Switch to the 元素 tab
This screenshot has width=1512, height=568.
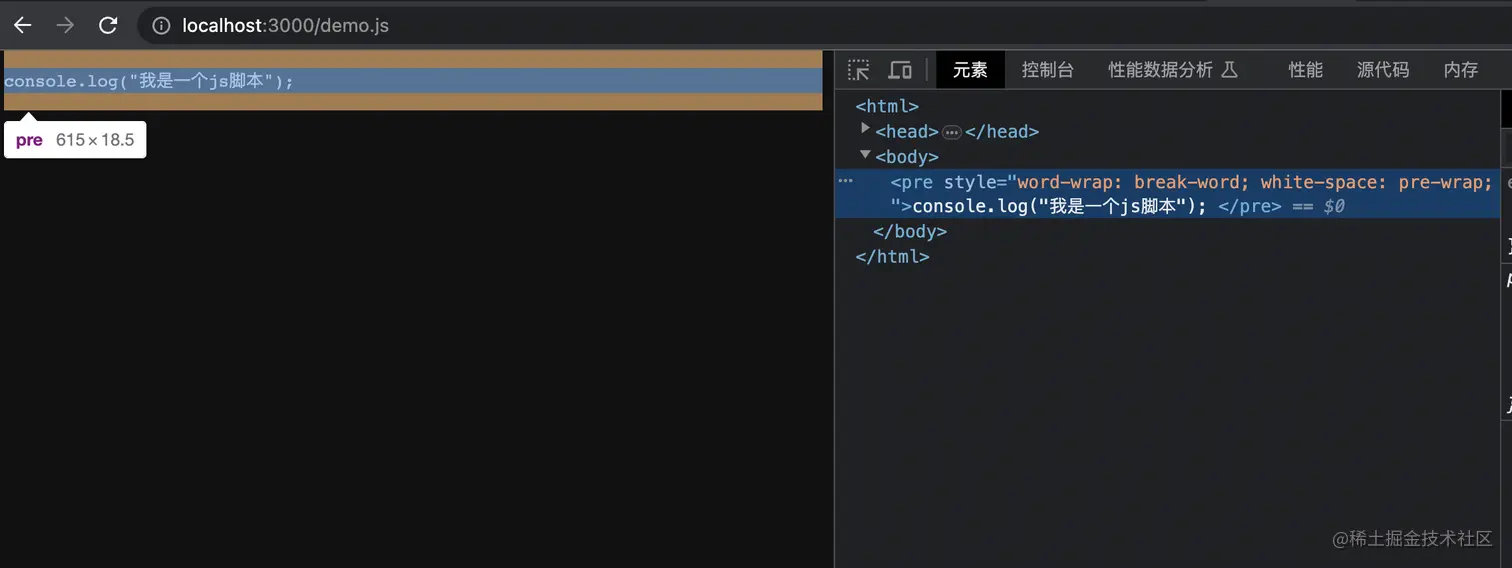(970, 70)
